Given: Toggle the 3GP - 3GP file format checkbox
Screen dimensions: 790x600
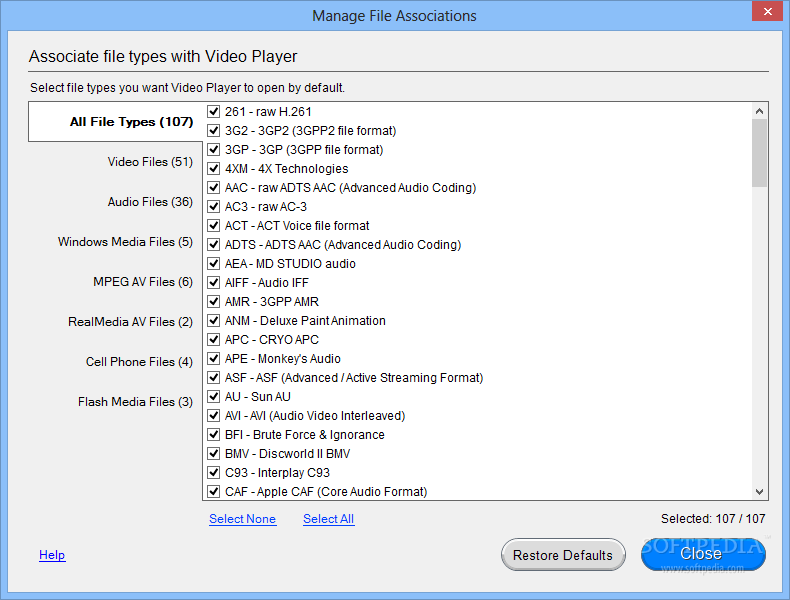Looking at the screenshot, I should click(214, 150).
